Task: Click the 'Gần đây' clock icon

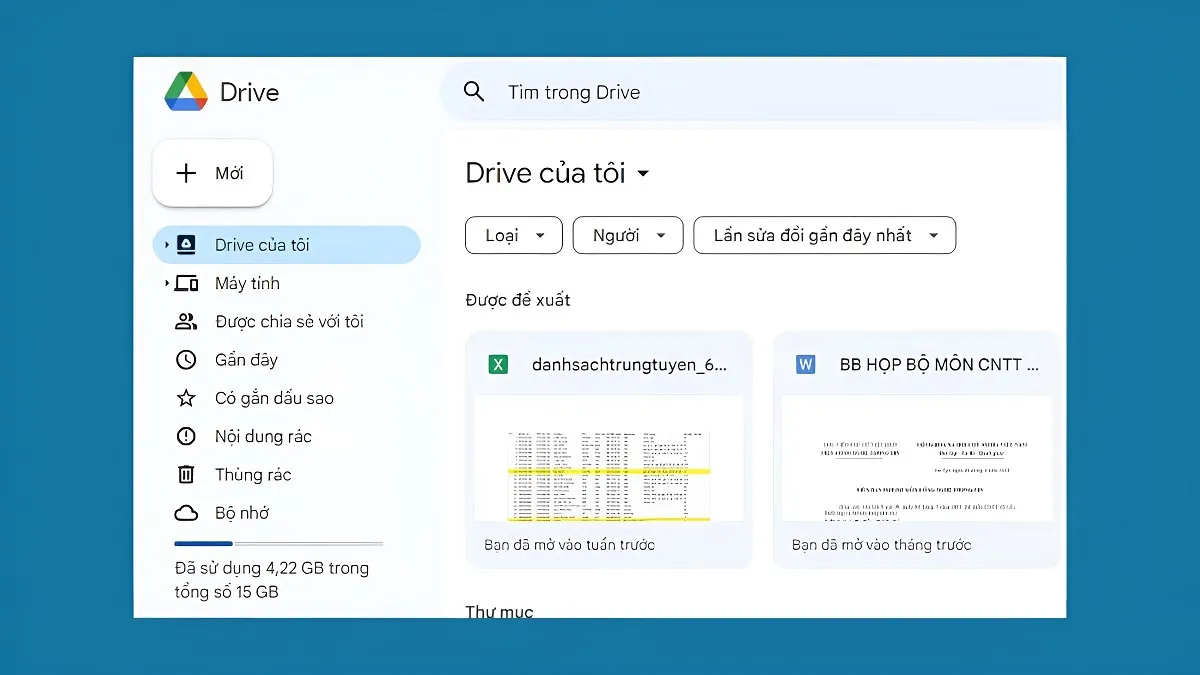Action: [185, 359]
